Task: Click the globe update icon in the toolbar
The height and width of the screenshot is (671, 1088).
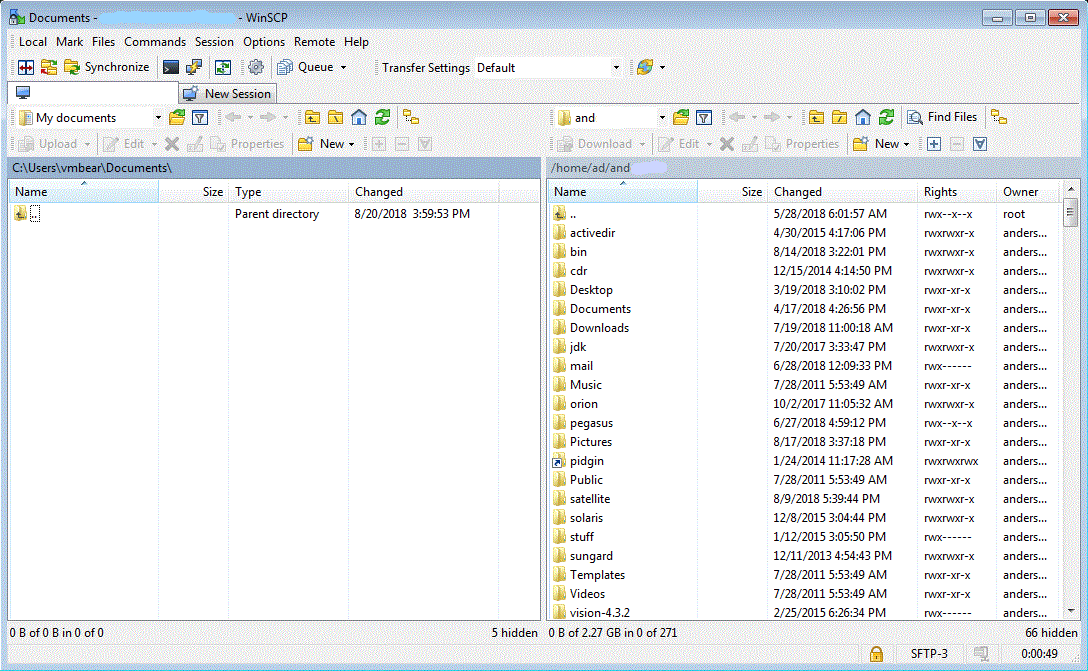Action: click(x=645, y=67)
